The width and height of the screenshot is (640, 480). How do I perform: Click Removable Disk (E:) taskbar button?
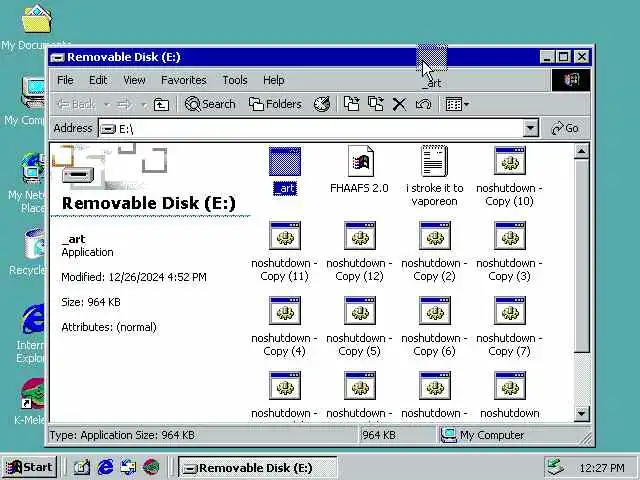(258, 468)
